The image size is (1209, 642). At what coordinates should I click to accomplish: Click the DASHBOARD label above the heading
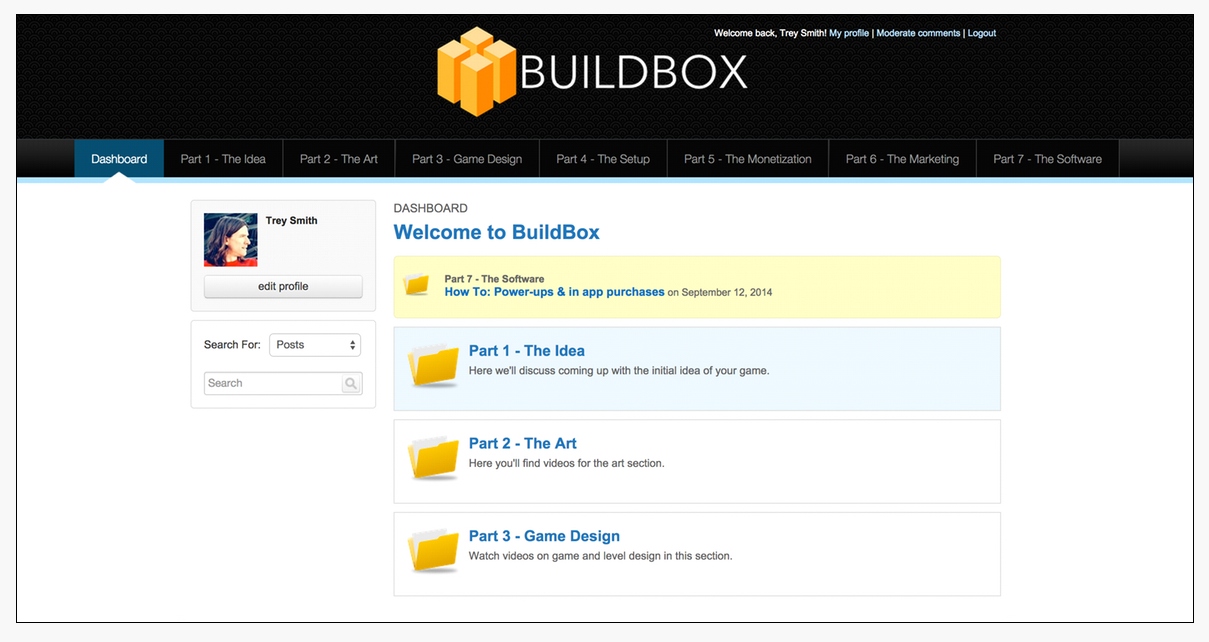pos(431,209)
